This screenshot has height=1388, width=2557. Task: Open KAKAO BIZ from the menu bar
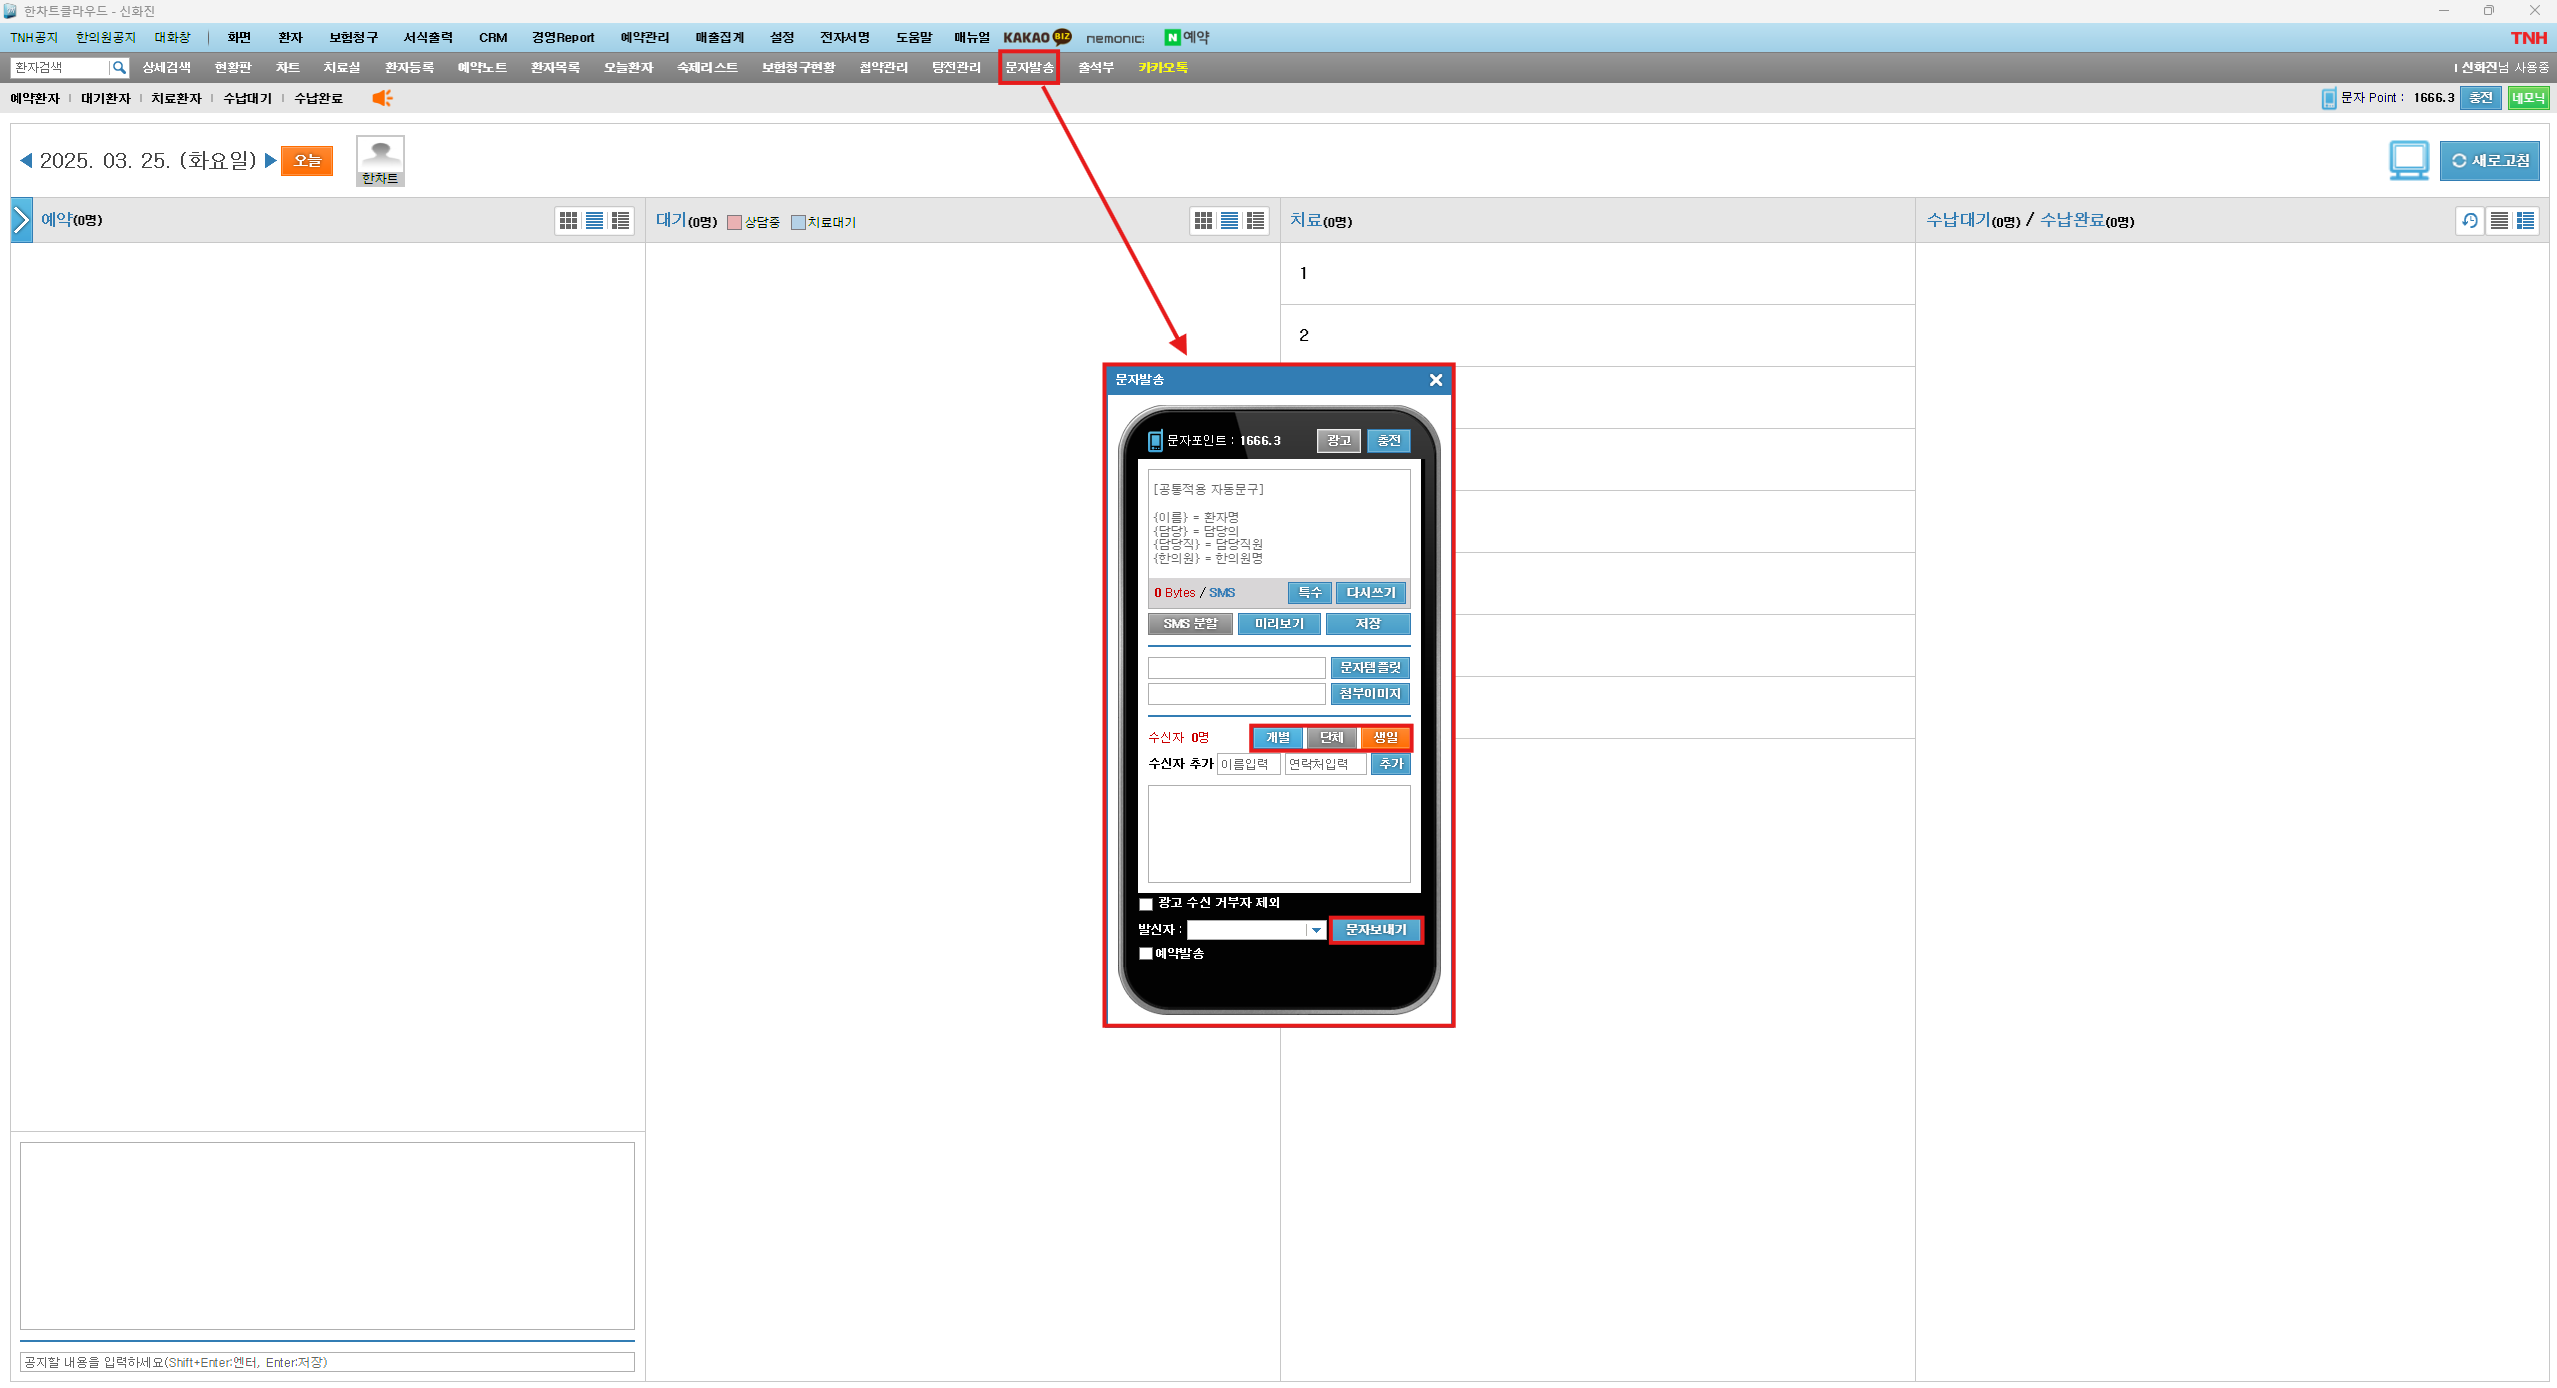tap(1037, 37)
